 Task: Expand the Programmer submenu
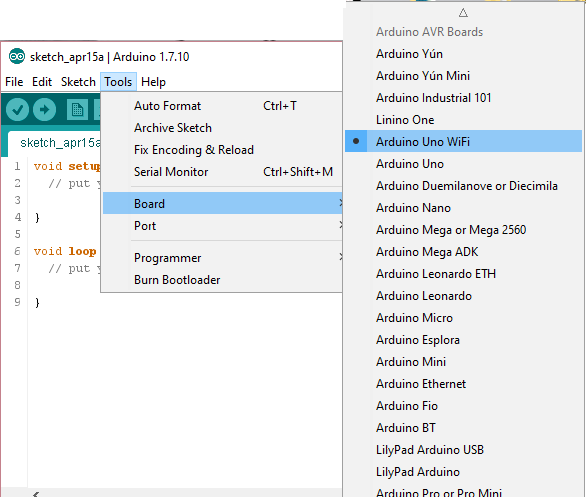[x=223, y=257]
